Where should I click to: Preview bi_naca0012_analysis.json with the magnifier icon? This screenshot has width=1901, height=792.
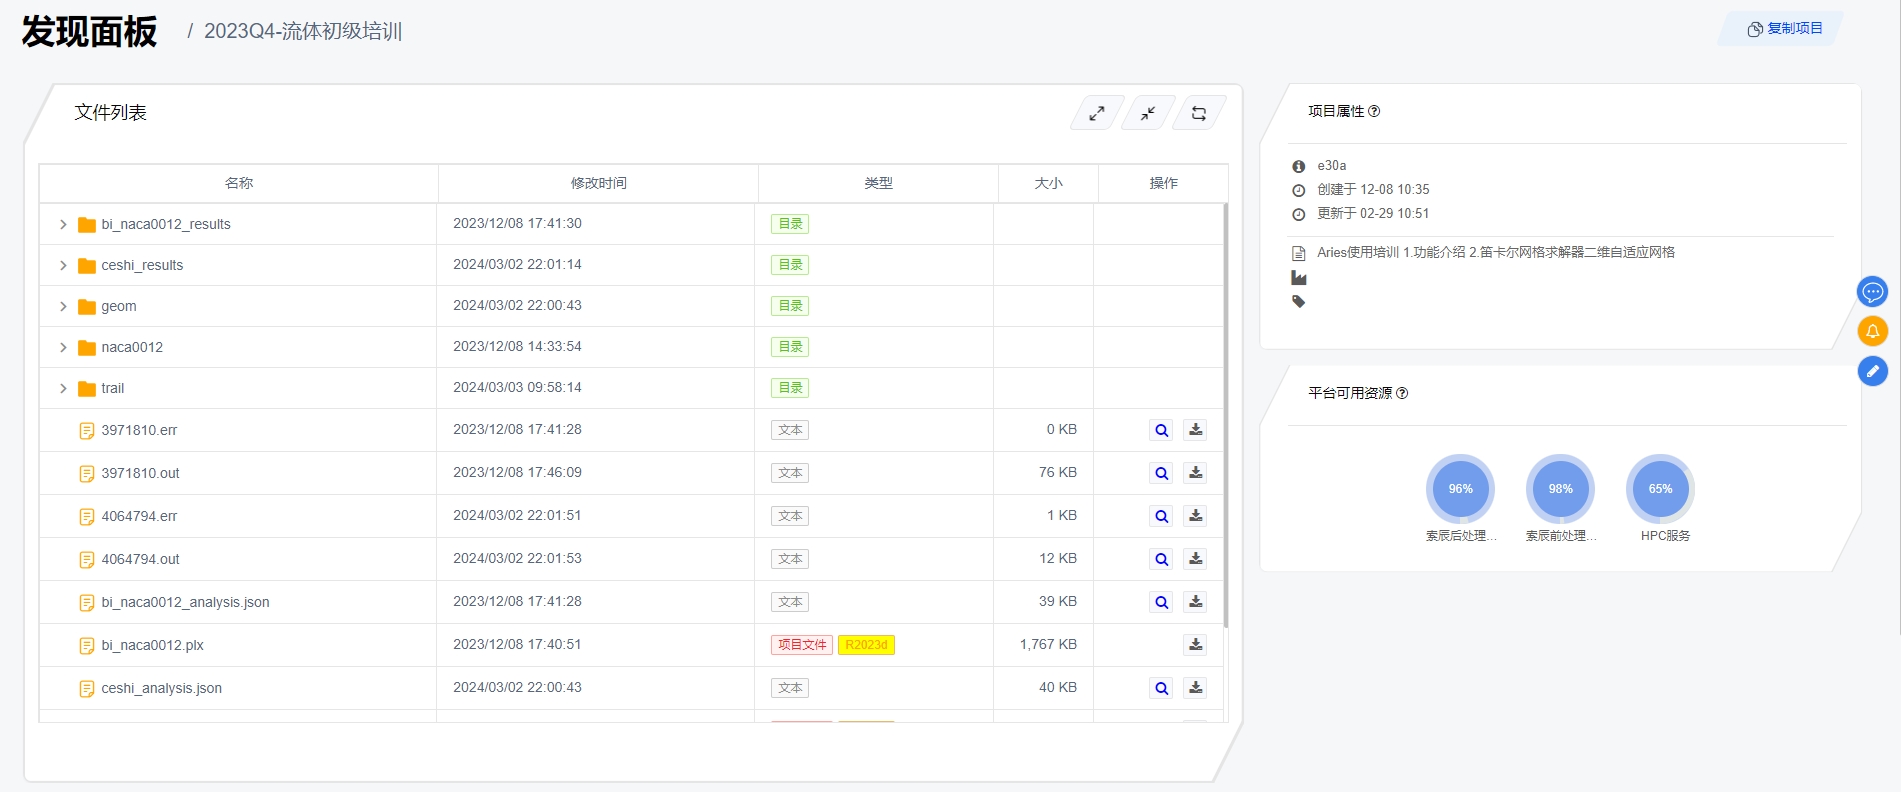1161,602
